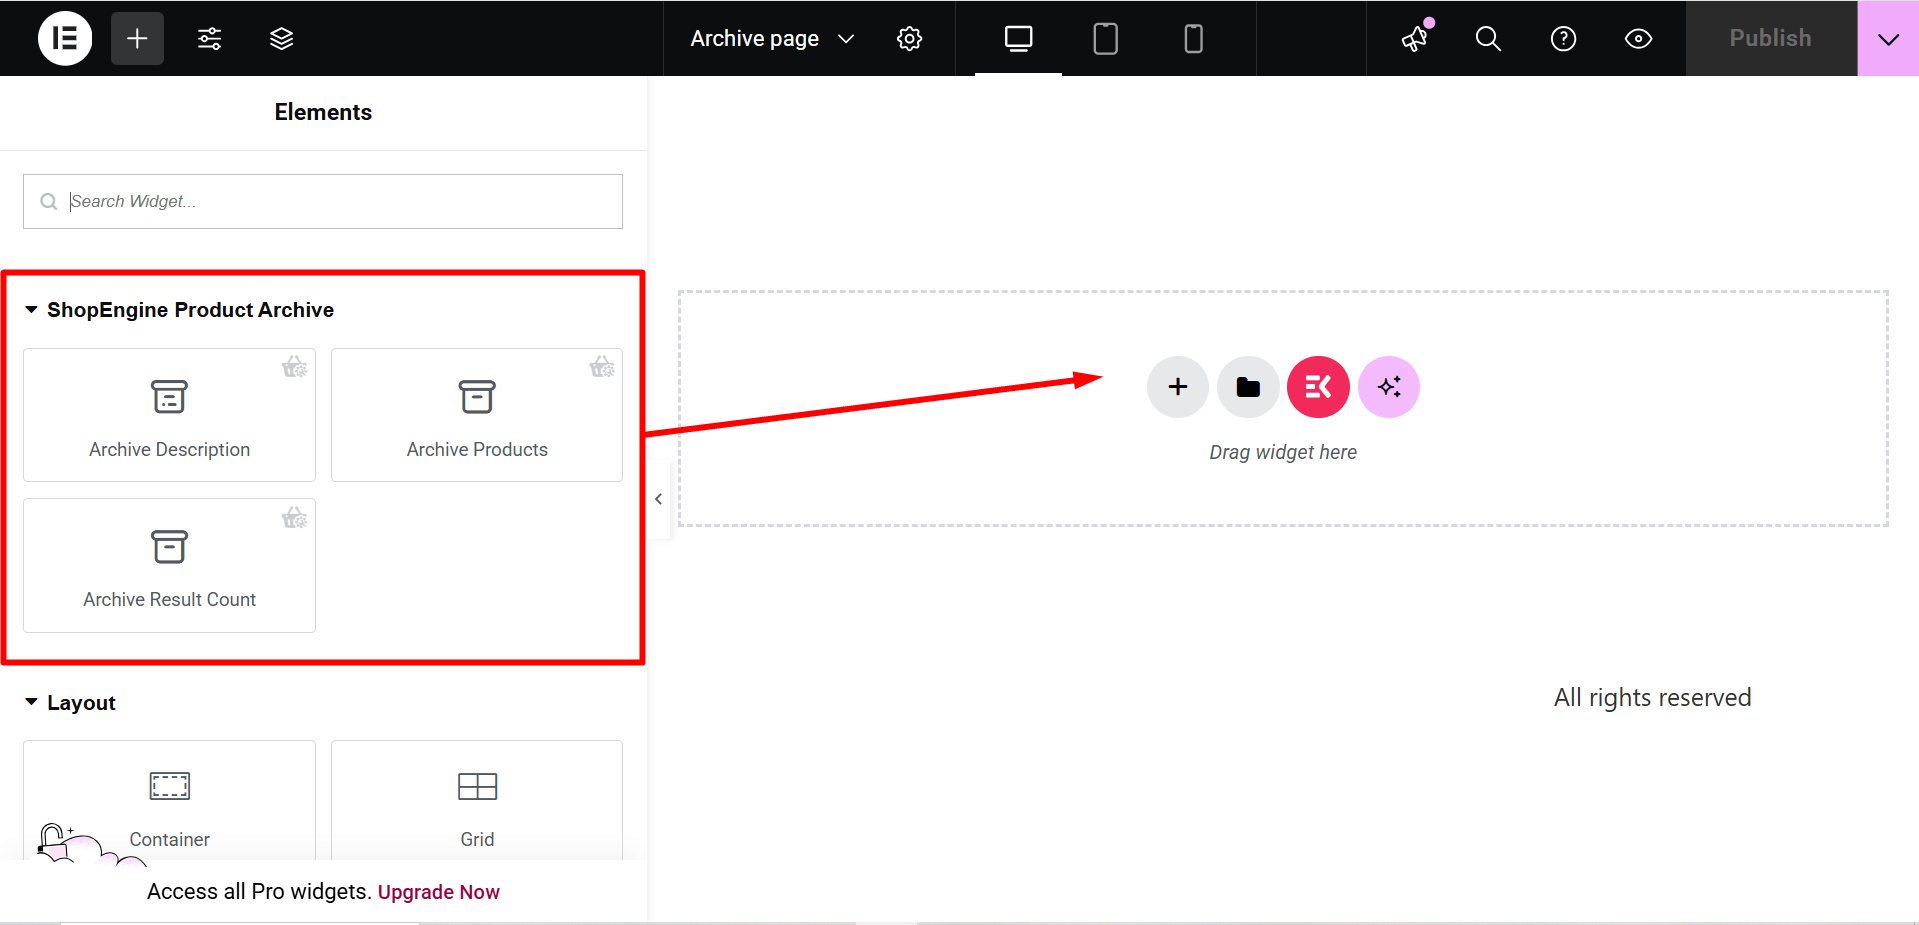
Task: Collapse the Layout section
Action: [71, 703]
